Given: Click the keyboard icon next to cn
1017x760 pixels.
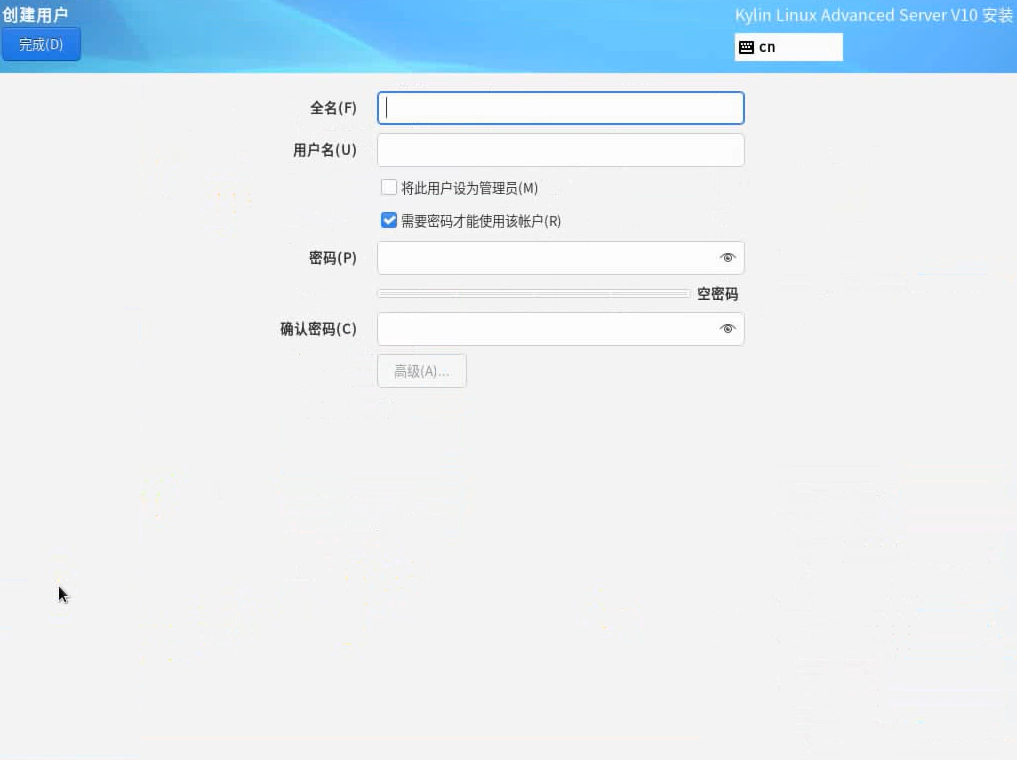Looking at the screenshot, I should pyautogui.click(x=746, y=47).
